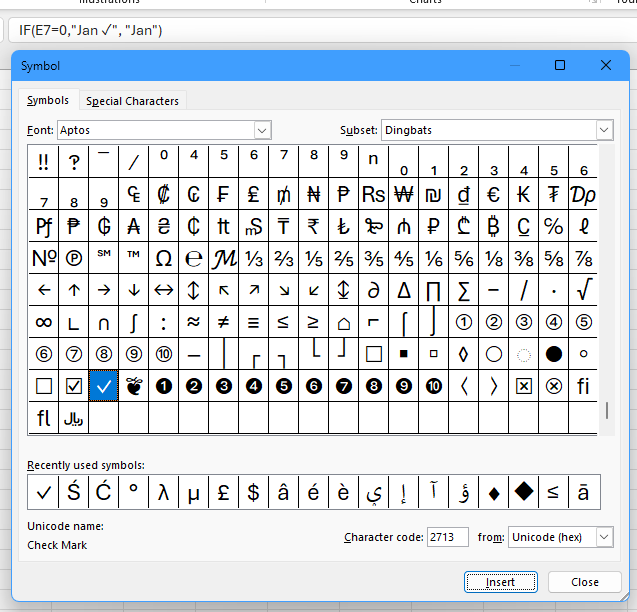The image size is (637, 612).
Task: Click the Character code input field
Action: 448,537
